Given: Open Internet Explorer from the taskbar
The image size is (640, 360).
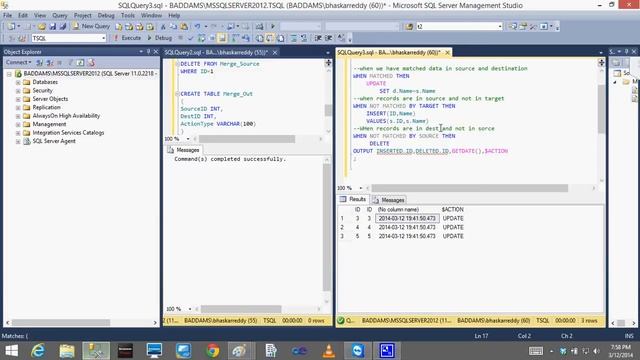Looking at the screenshot, I should 38,351.
